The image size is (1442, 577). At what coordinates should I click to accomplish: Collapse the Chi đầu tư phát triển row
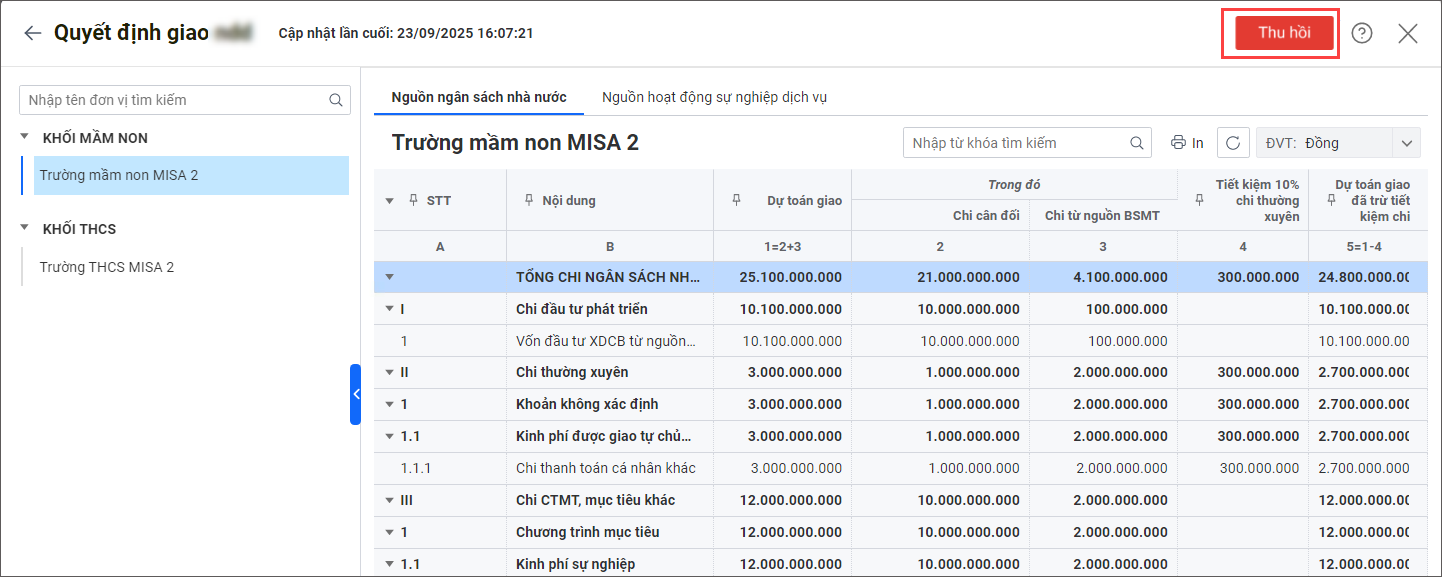(390, 309)
